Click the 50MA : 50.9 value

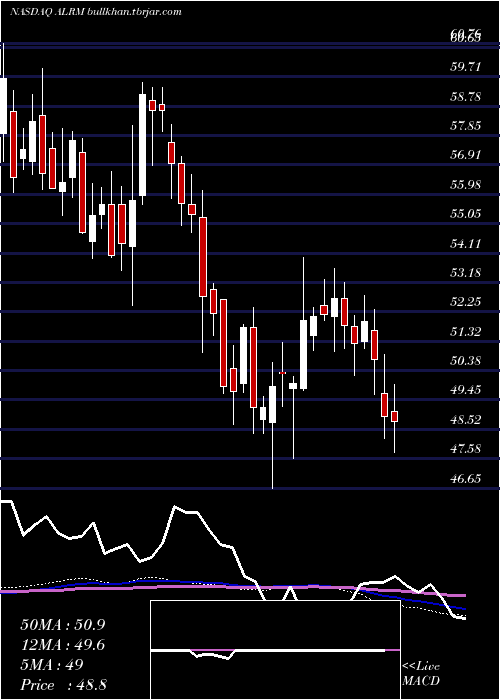pyautogui.click(x=63, y=625)
